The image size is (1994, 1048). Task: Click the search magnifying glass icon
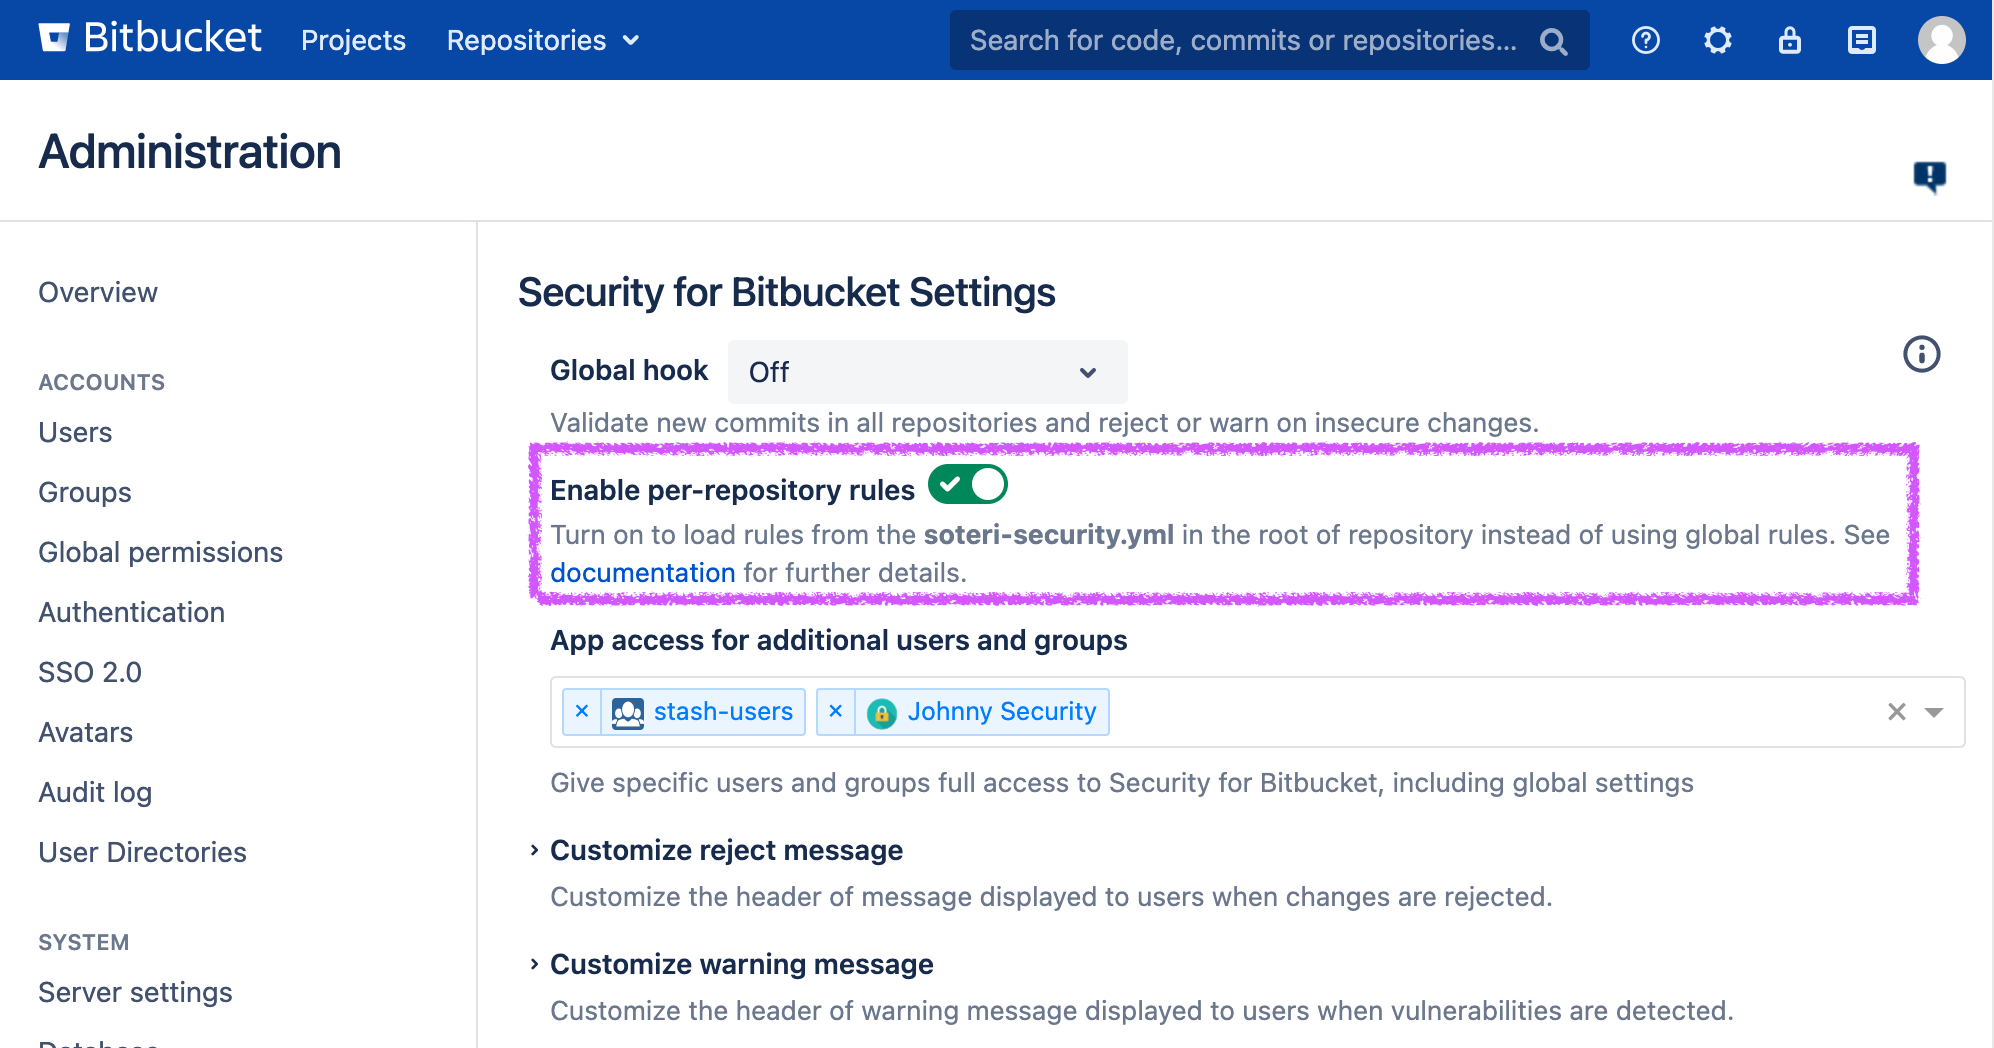[x=1553, y=41]
